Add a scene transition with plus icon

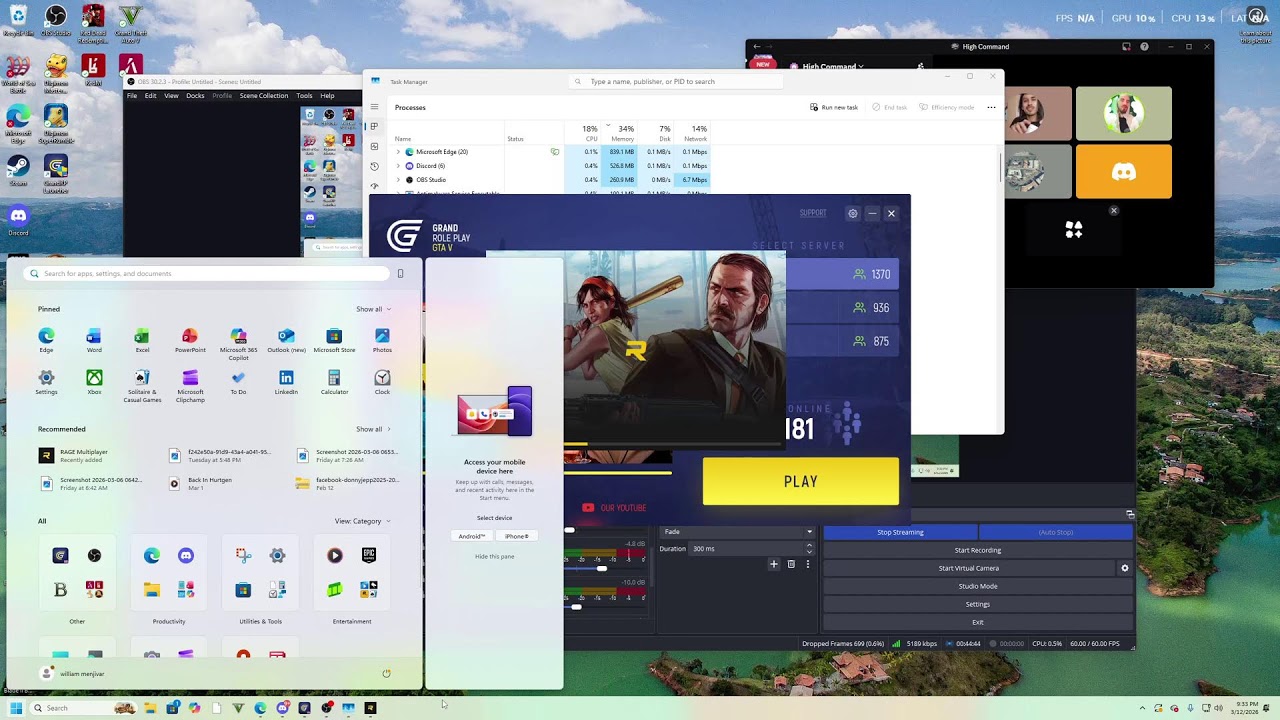coord(773,564)
